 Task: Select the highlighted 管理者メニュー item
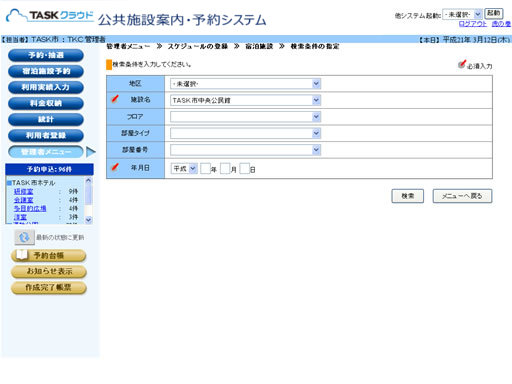click(46, 152)
